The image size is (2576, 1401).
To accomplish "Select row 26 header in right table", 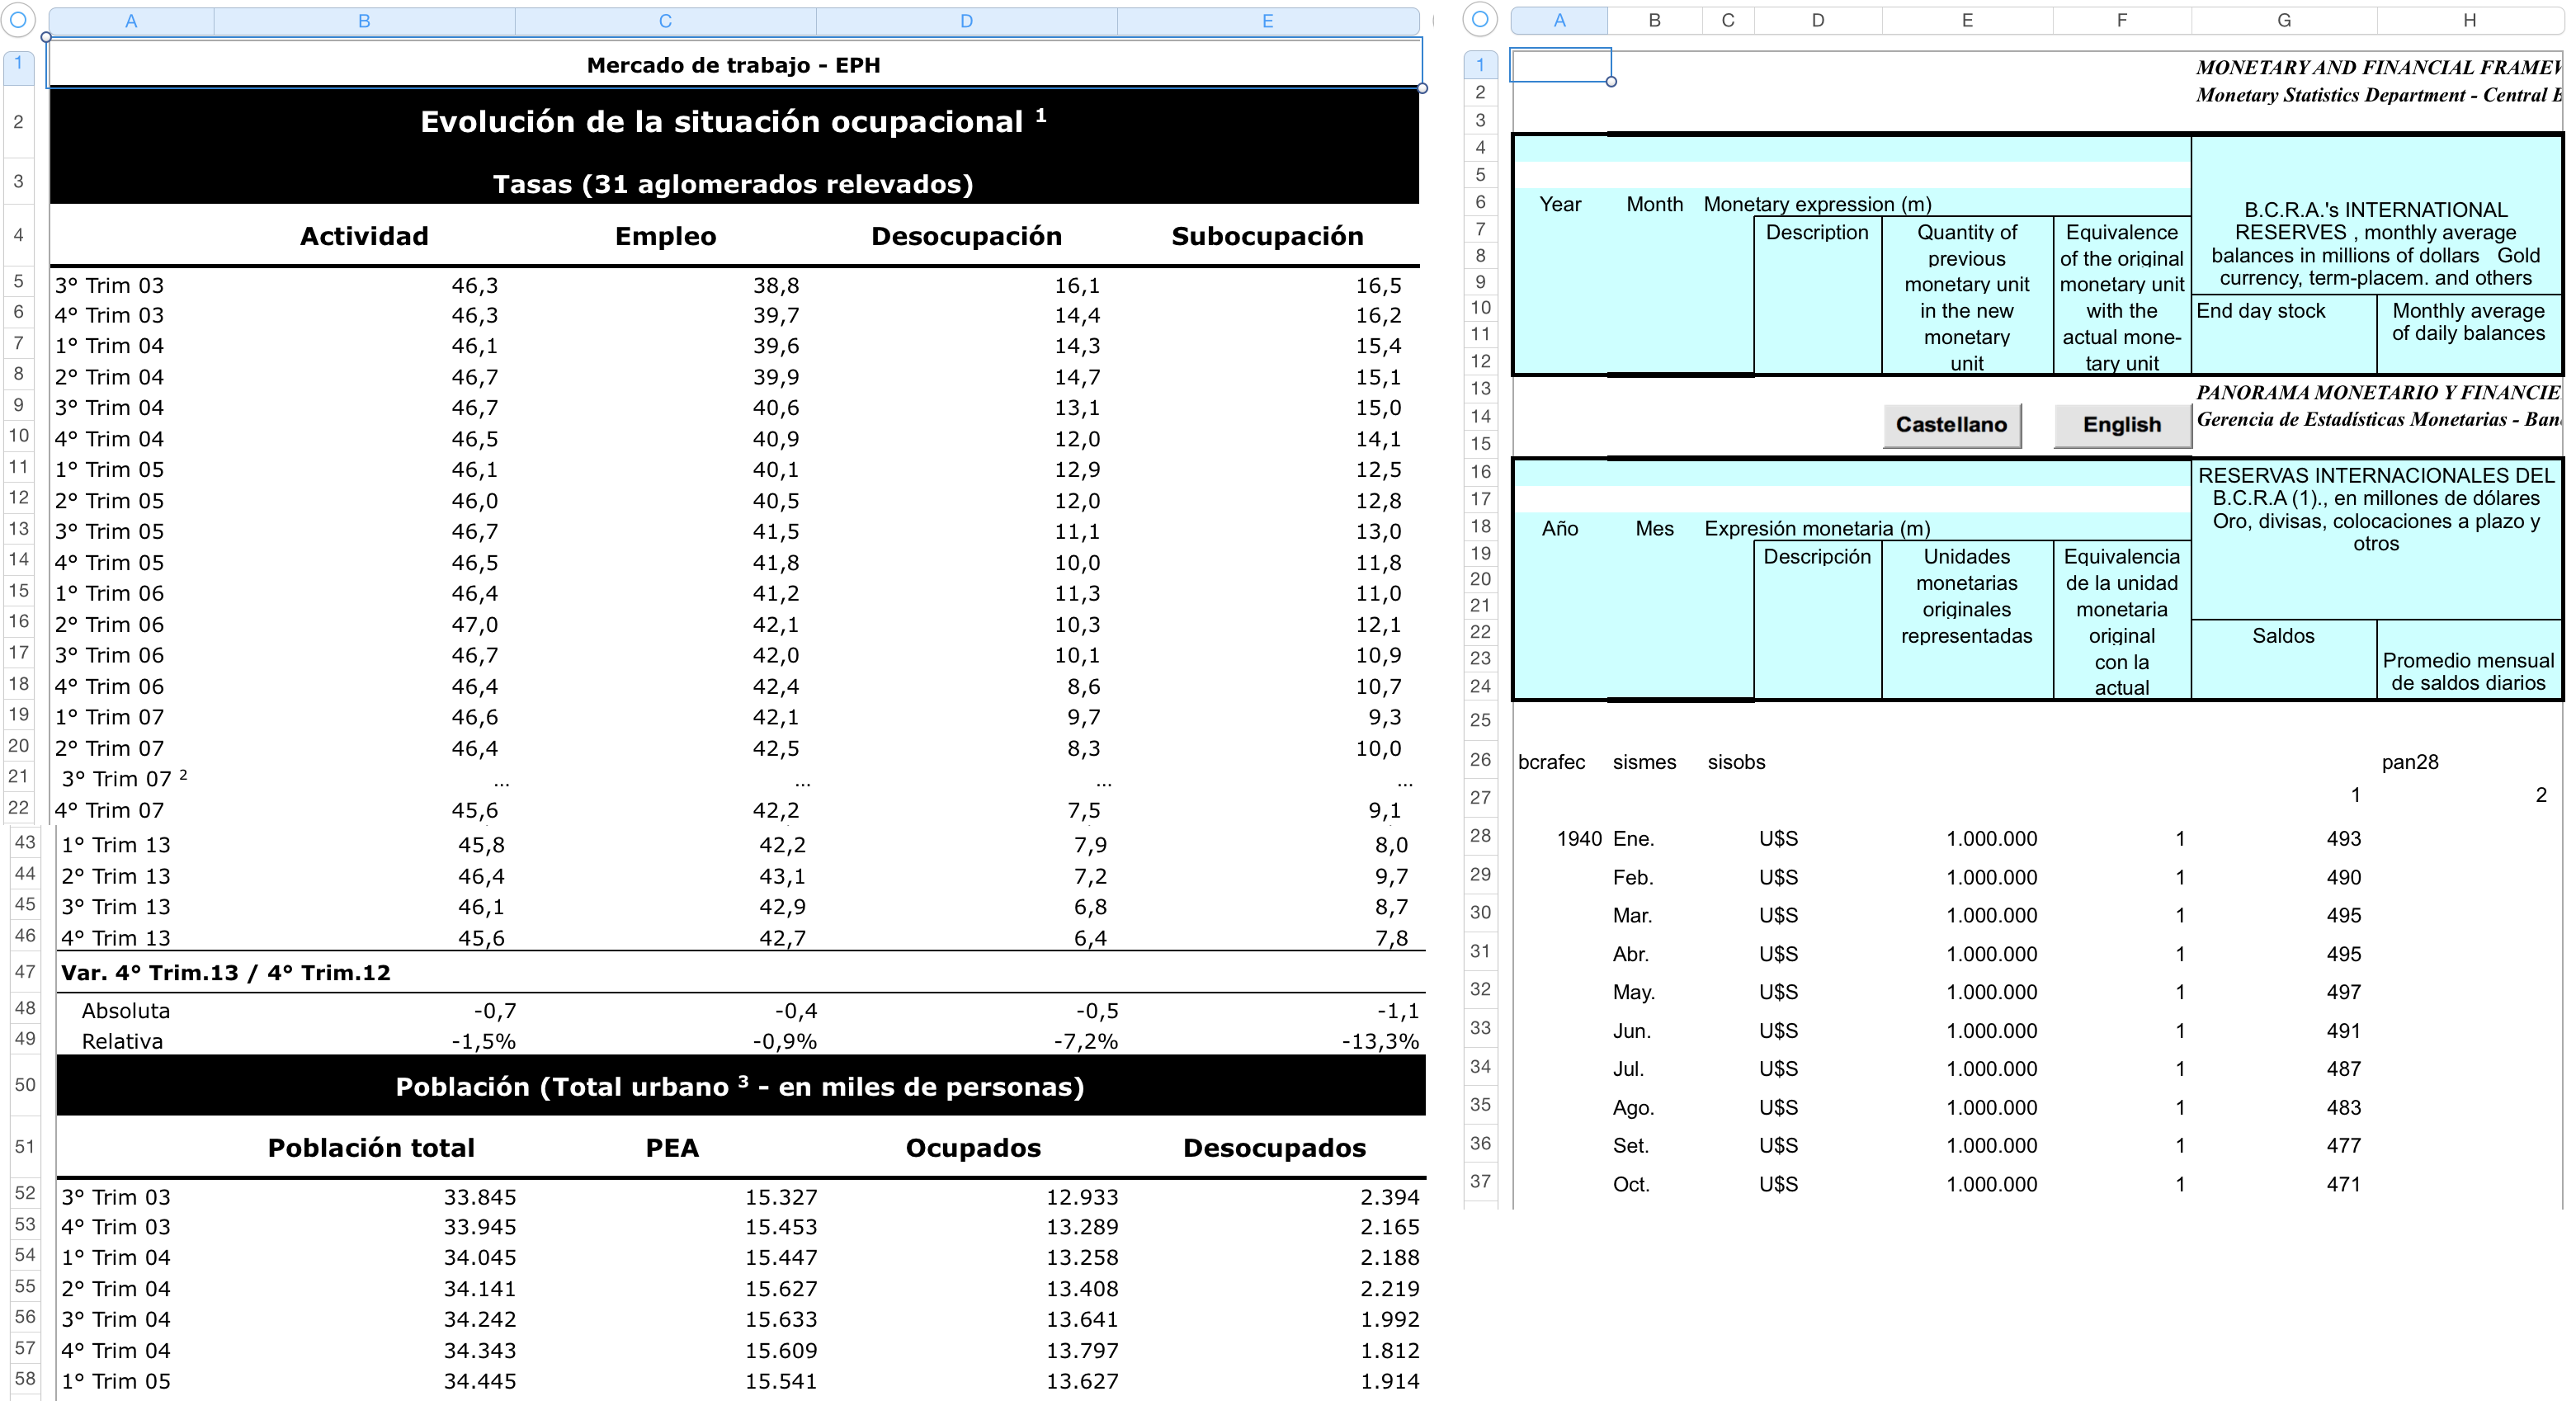I will (x=1480, y=760).
